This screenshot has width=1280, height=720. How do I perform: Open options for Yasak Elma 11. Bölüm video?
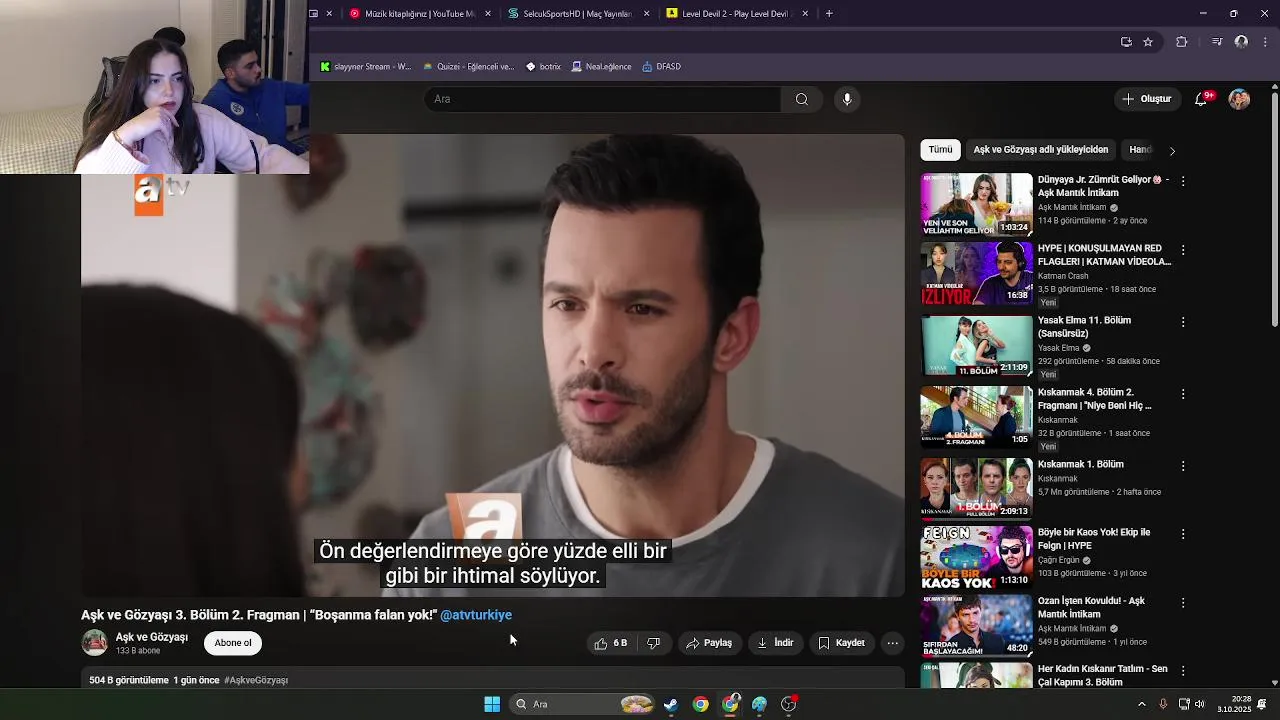point(1183,322)
